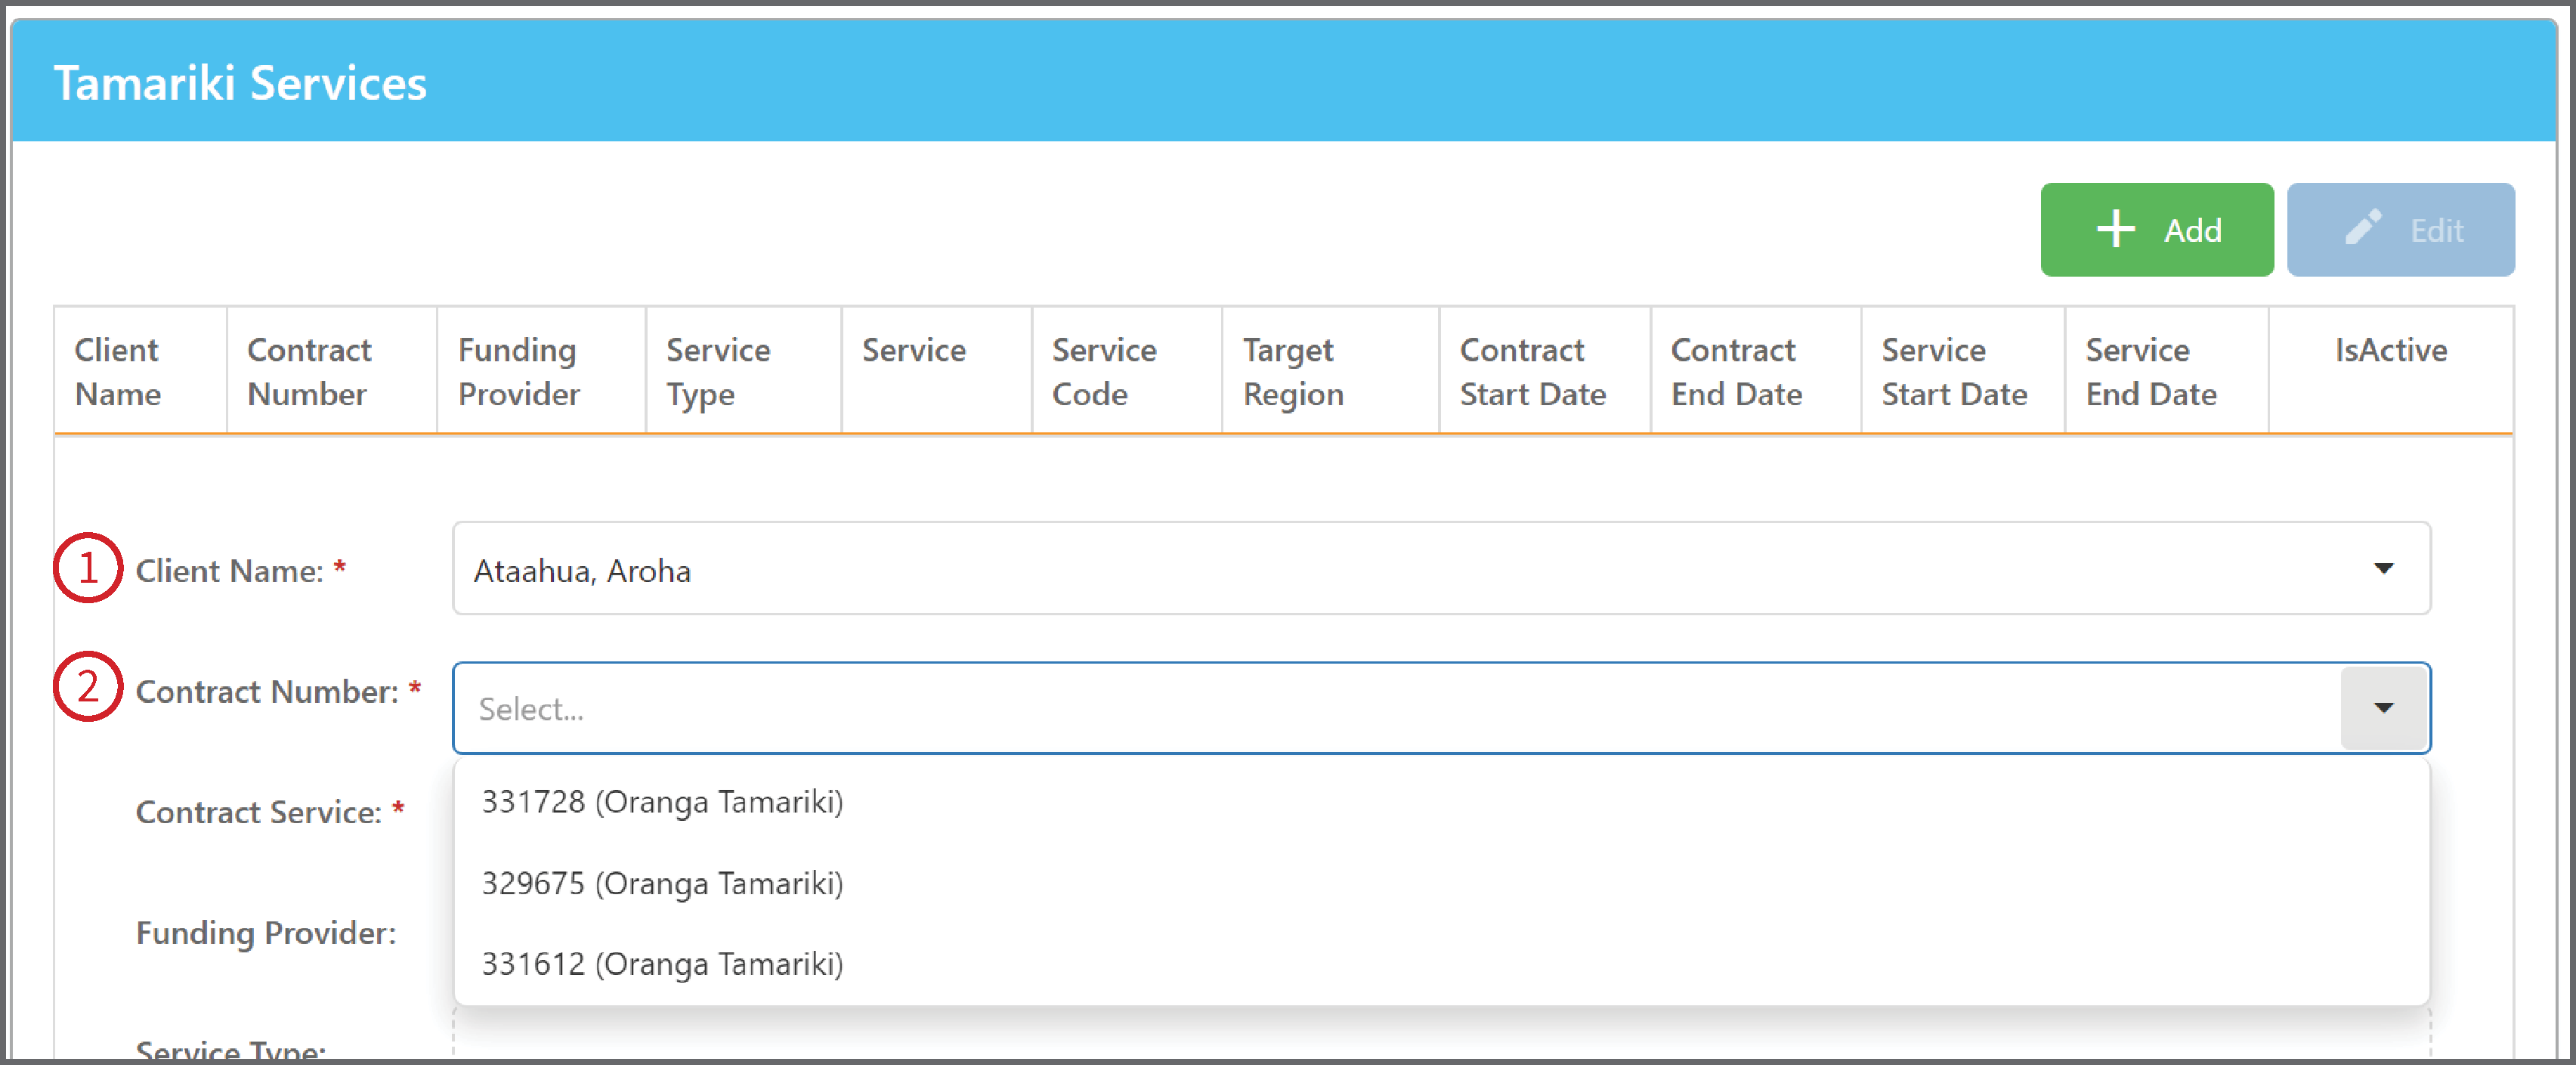
Task: Select contract 331728 (Oranga Tamariki)
Action: point(1441,801)
